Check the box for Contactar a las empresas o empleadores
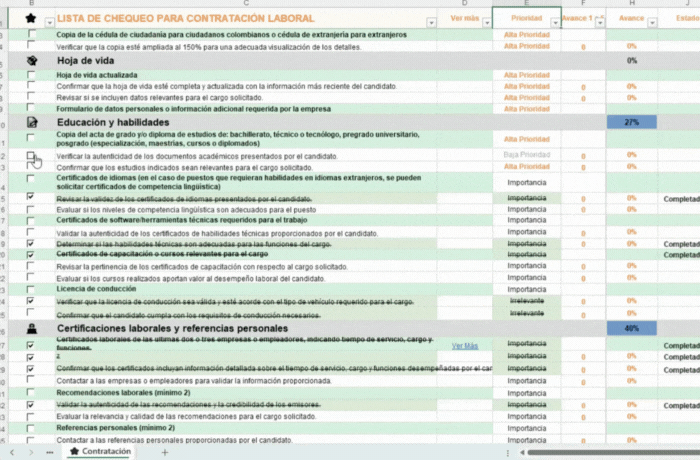 click(30, 379)
